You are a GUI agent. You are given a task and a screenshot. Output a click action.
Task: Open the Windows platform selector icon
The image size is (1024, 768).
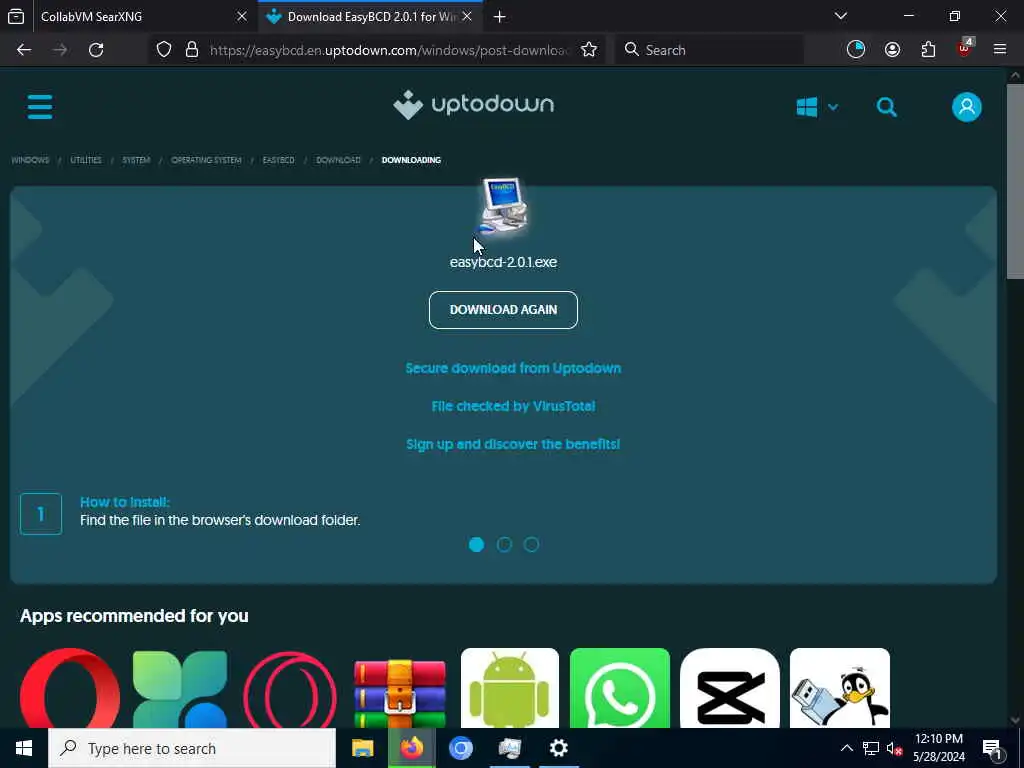[807, 107]
